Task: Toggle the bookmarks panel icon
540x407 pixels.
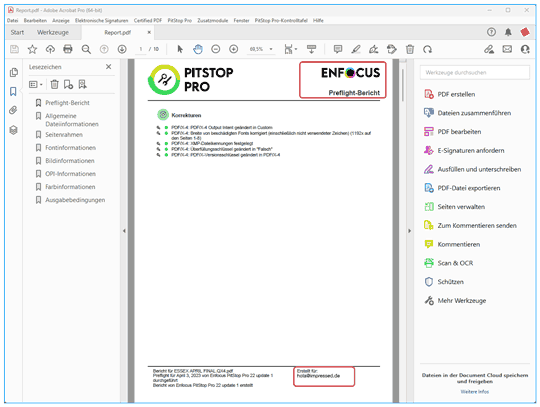Action: 13,91
